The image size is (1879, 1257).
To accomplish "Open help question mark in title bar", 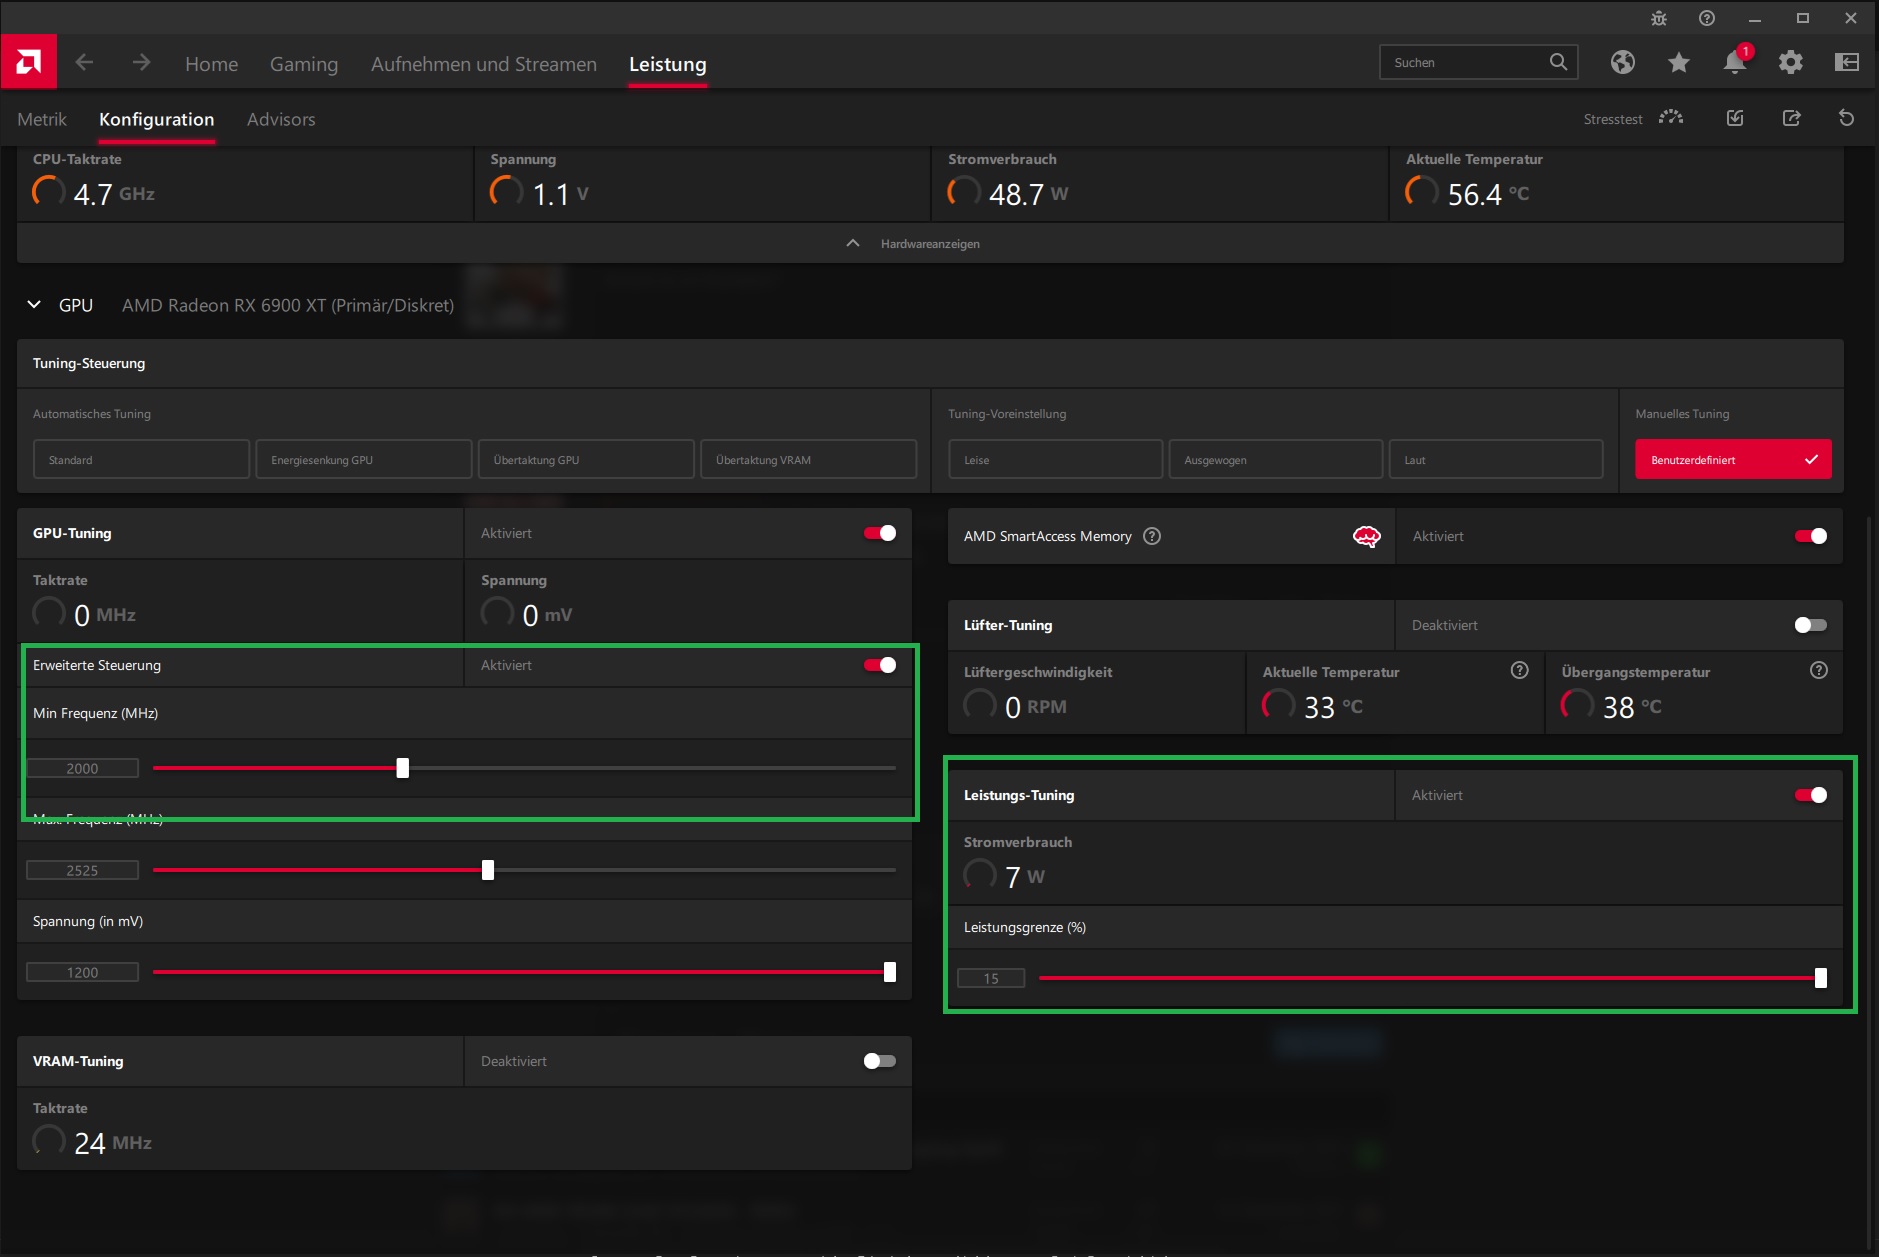I will click(1707, 18).
